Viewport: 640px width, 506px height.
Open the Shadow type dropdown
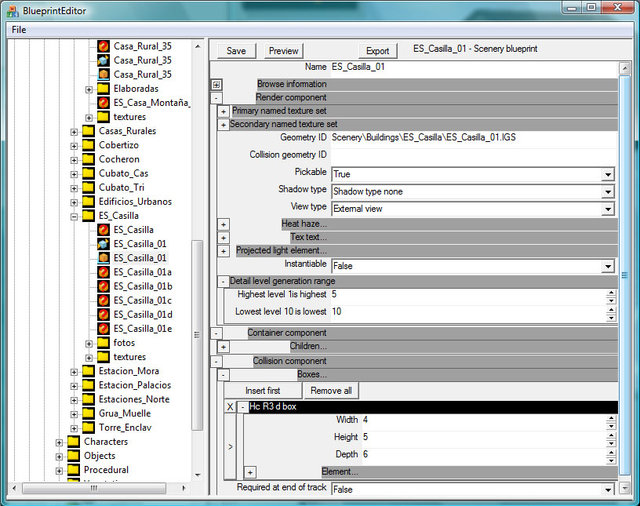coord(607,191)
